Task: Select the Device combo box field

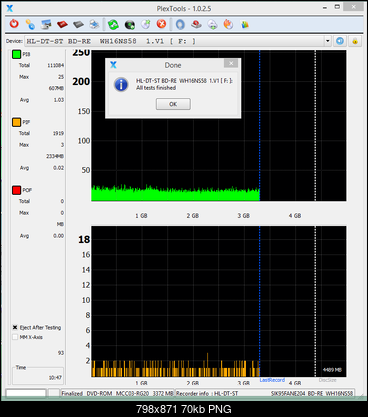Action: tap(178, 41)
